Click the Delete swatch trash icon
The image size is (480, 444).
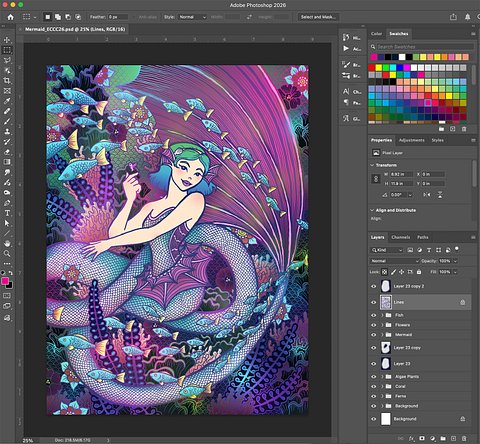pos(464,129)
